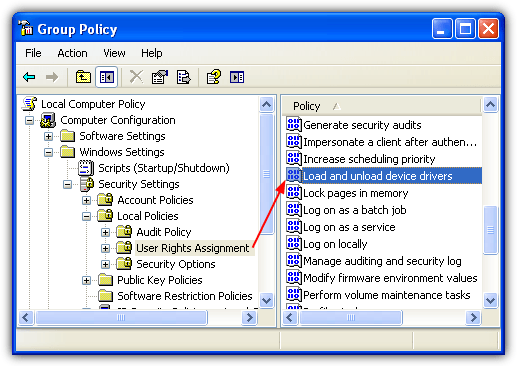Viewport: 517px width, 366px height.
Task: Select Impersonate a client after authentication policy
Action: click(x=390, y=142)
